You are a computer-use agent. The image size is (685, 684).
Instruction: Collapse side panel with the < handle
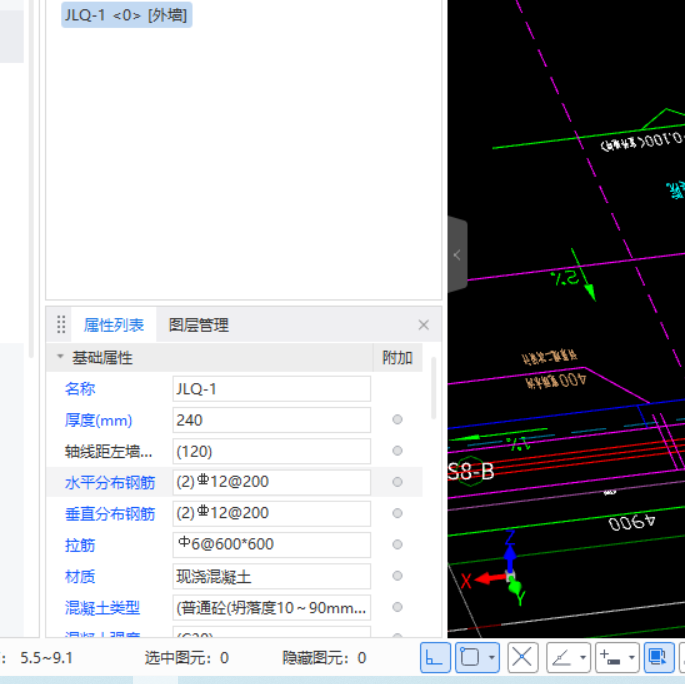pos(457,255)
